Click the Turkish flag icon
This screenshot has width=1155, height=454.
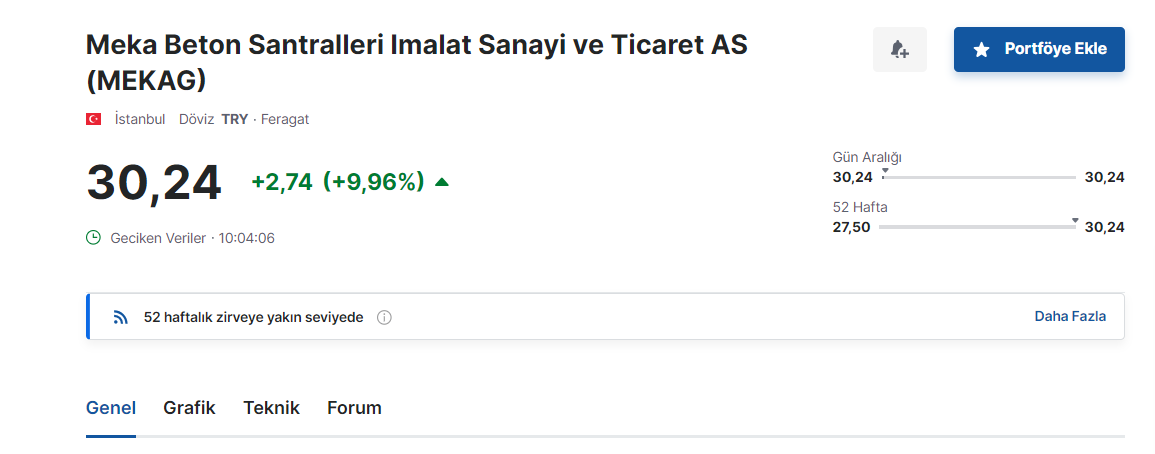click(x=94, y=119)
